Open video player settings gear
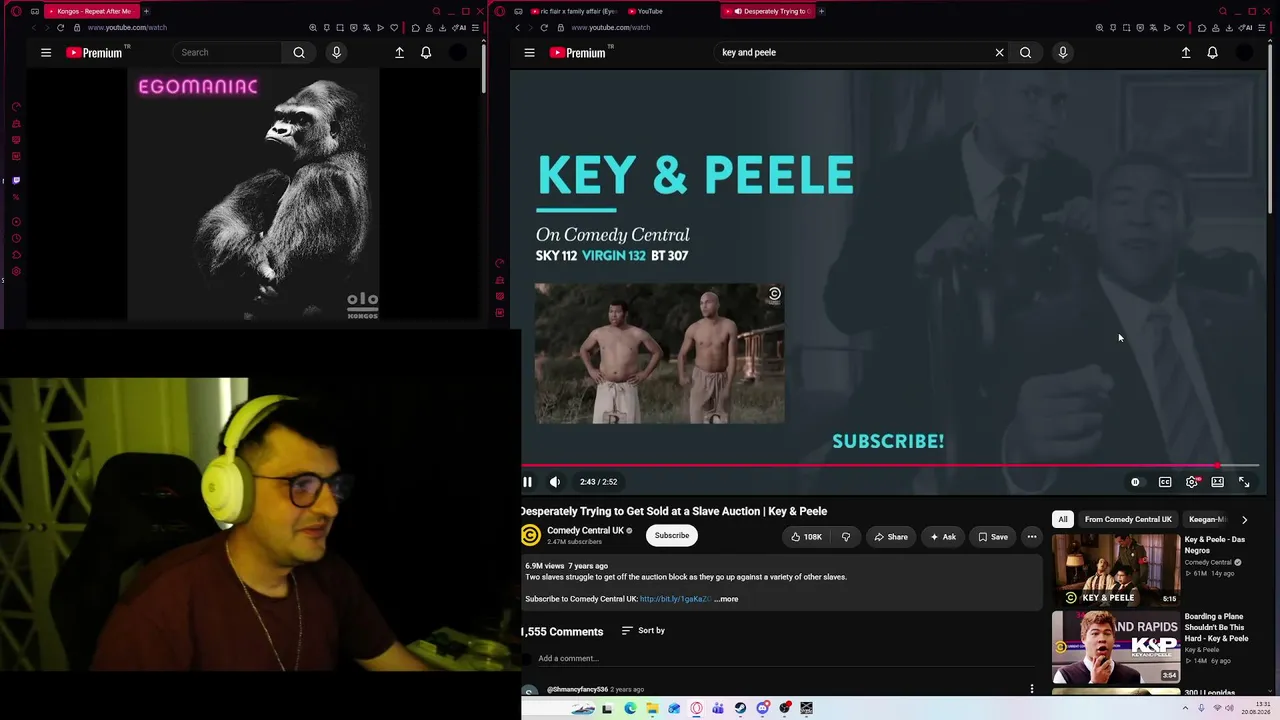This screenshot has height=720, width=1280. pyautogui.click(x=1192, y=482)
